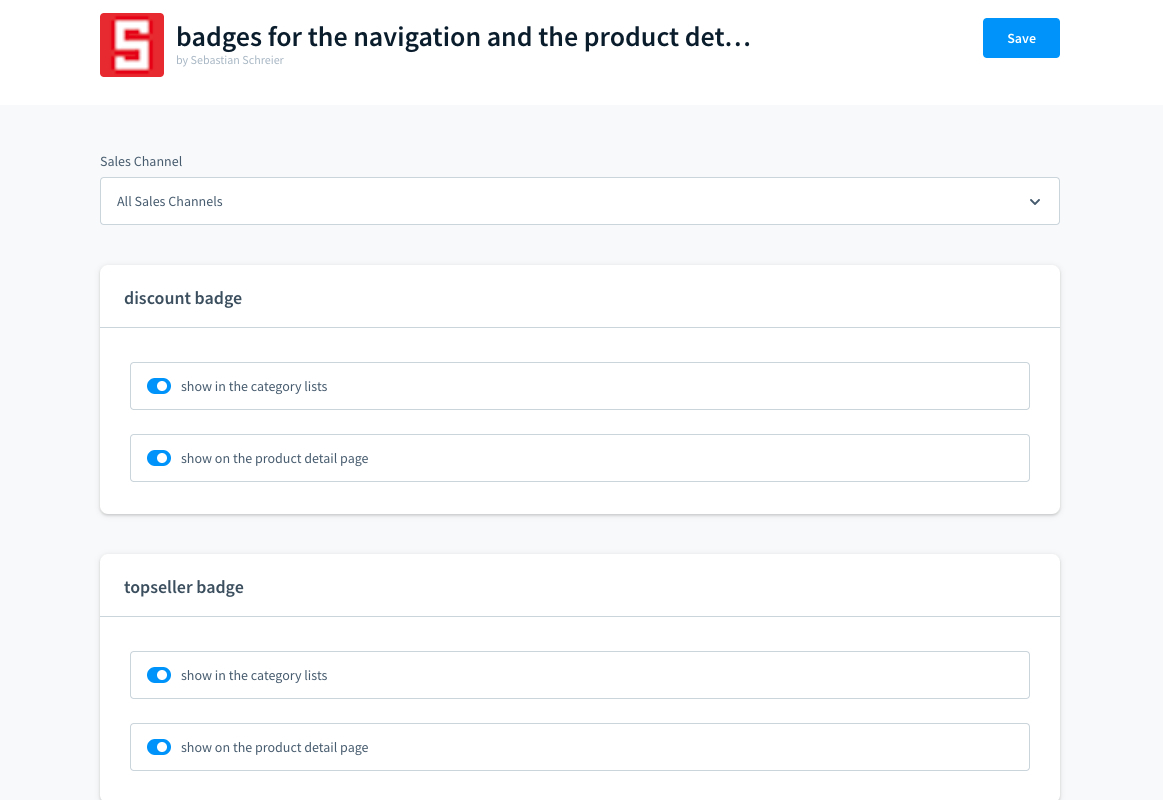Click the Sales Channel dropdown chevron arrow

tap(1035, 201)
